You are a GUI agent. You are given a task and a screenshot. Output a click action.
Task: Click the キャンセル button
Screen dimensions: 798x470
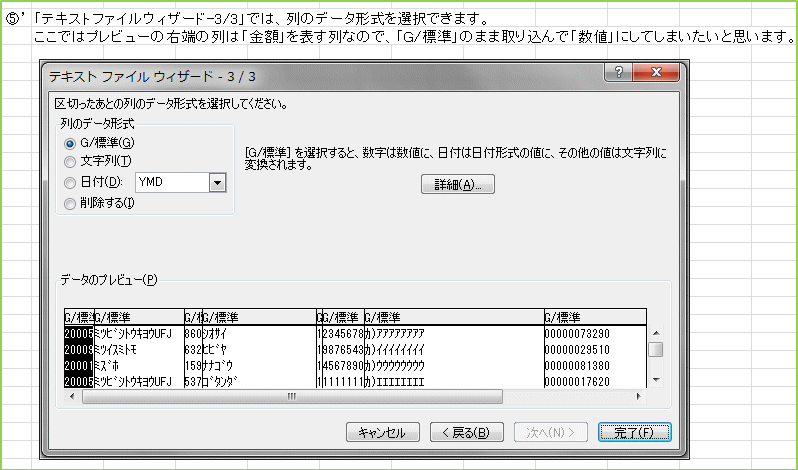tap(383, 432)
